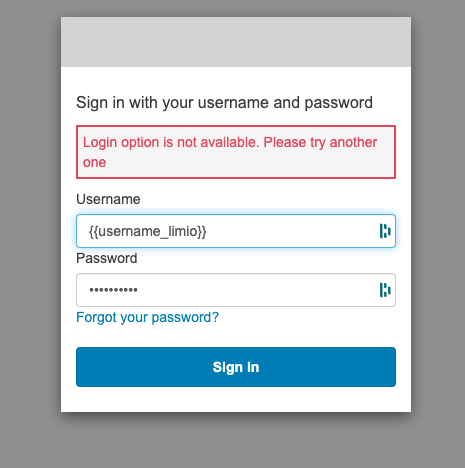This screenshot has width=465, height=468.
Task: Focus the Username input field
Action: 236,231
